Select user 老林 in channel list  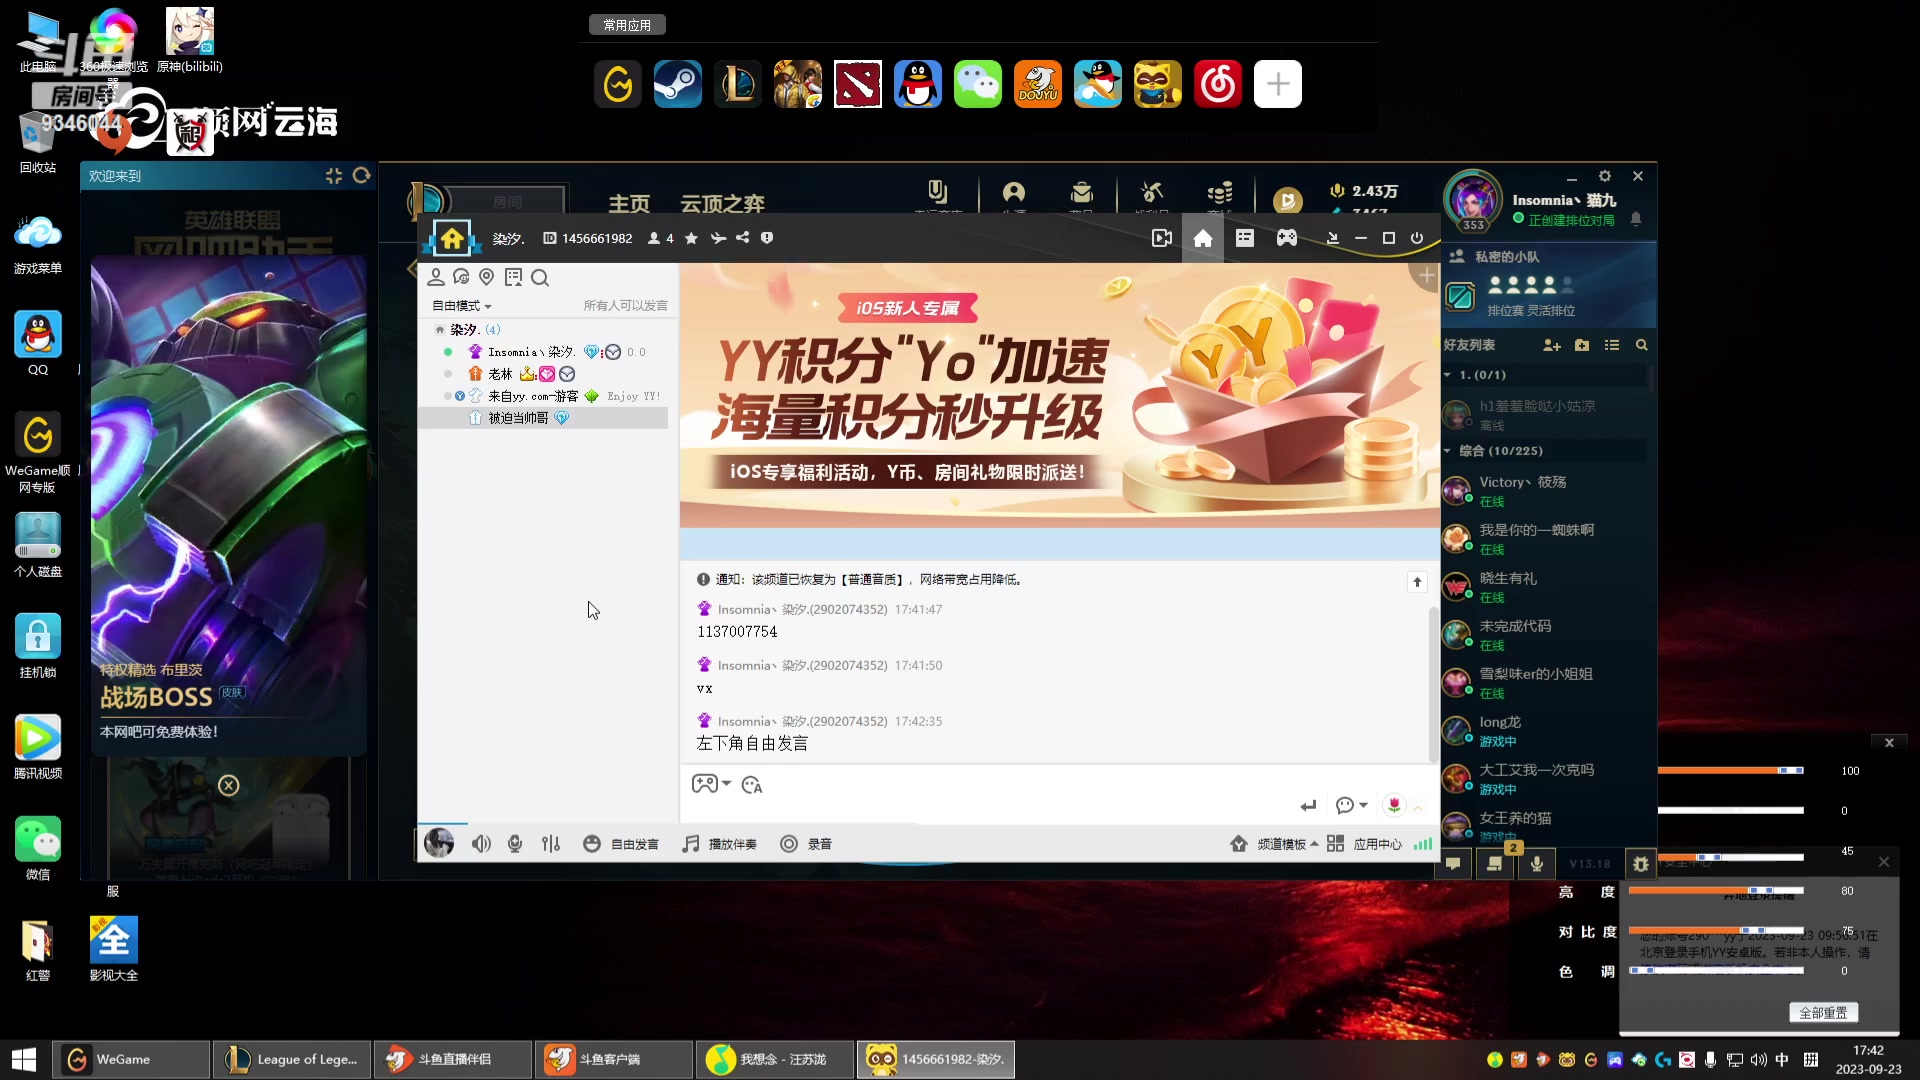tap(500, 374)
